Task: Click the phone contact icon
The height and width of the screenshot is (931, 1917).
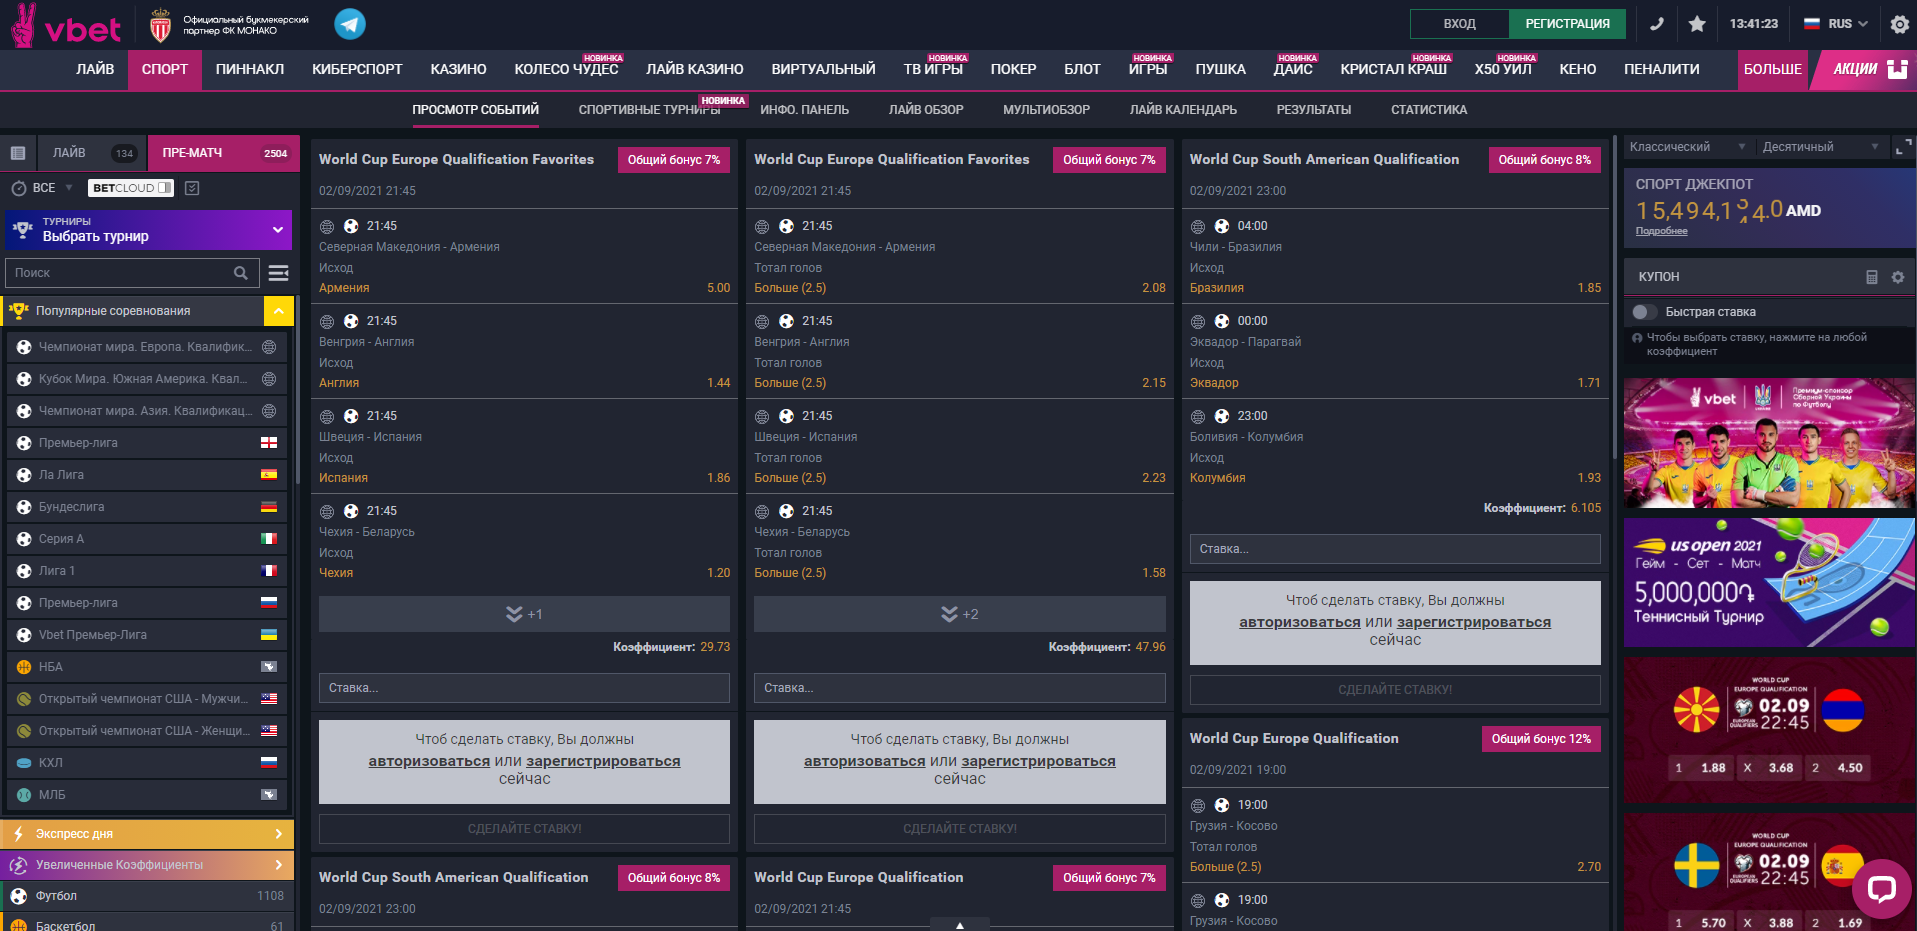Action: tap(1657, 24)
